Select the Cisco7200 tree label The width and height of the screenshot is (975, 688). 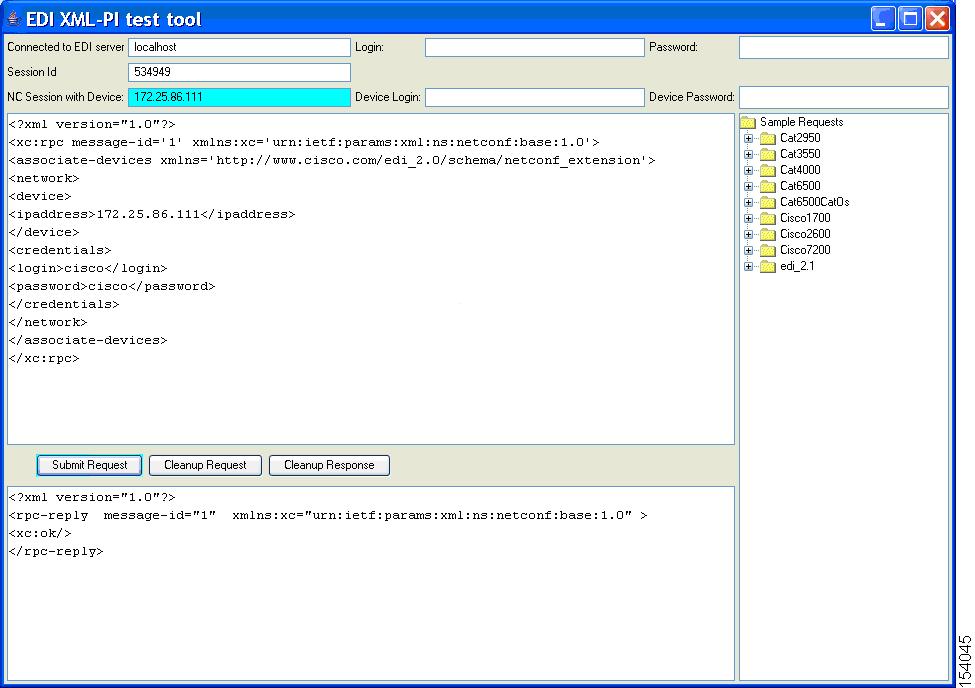point(805,250)
